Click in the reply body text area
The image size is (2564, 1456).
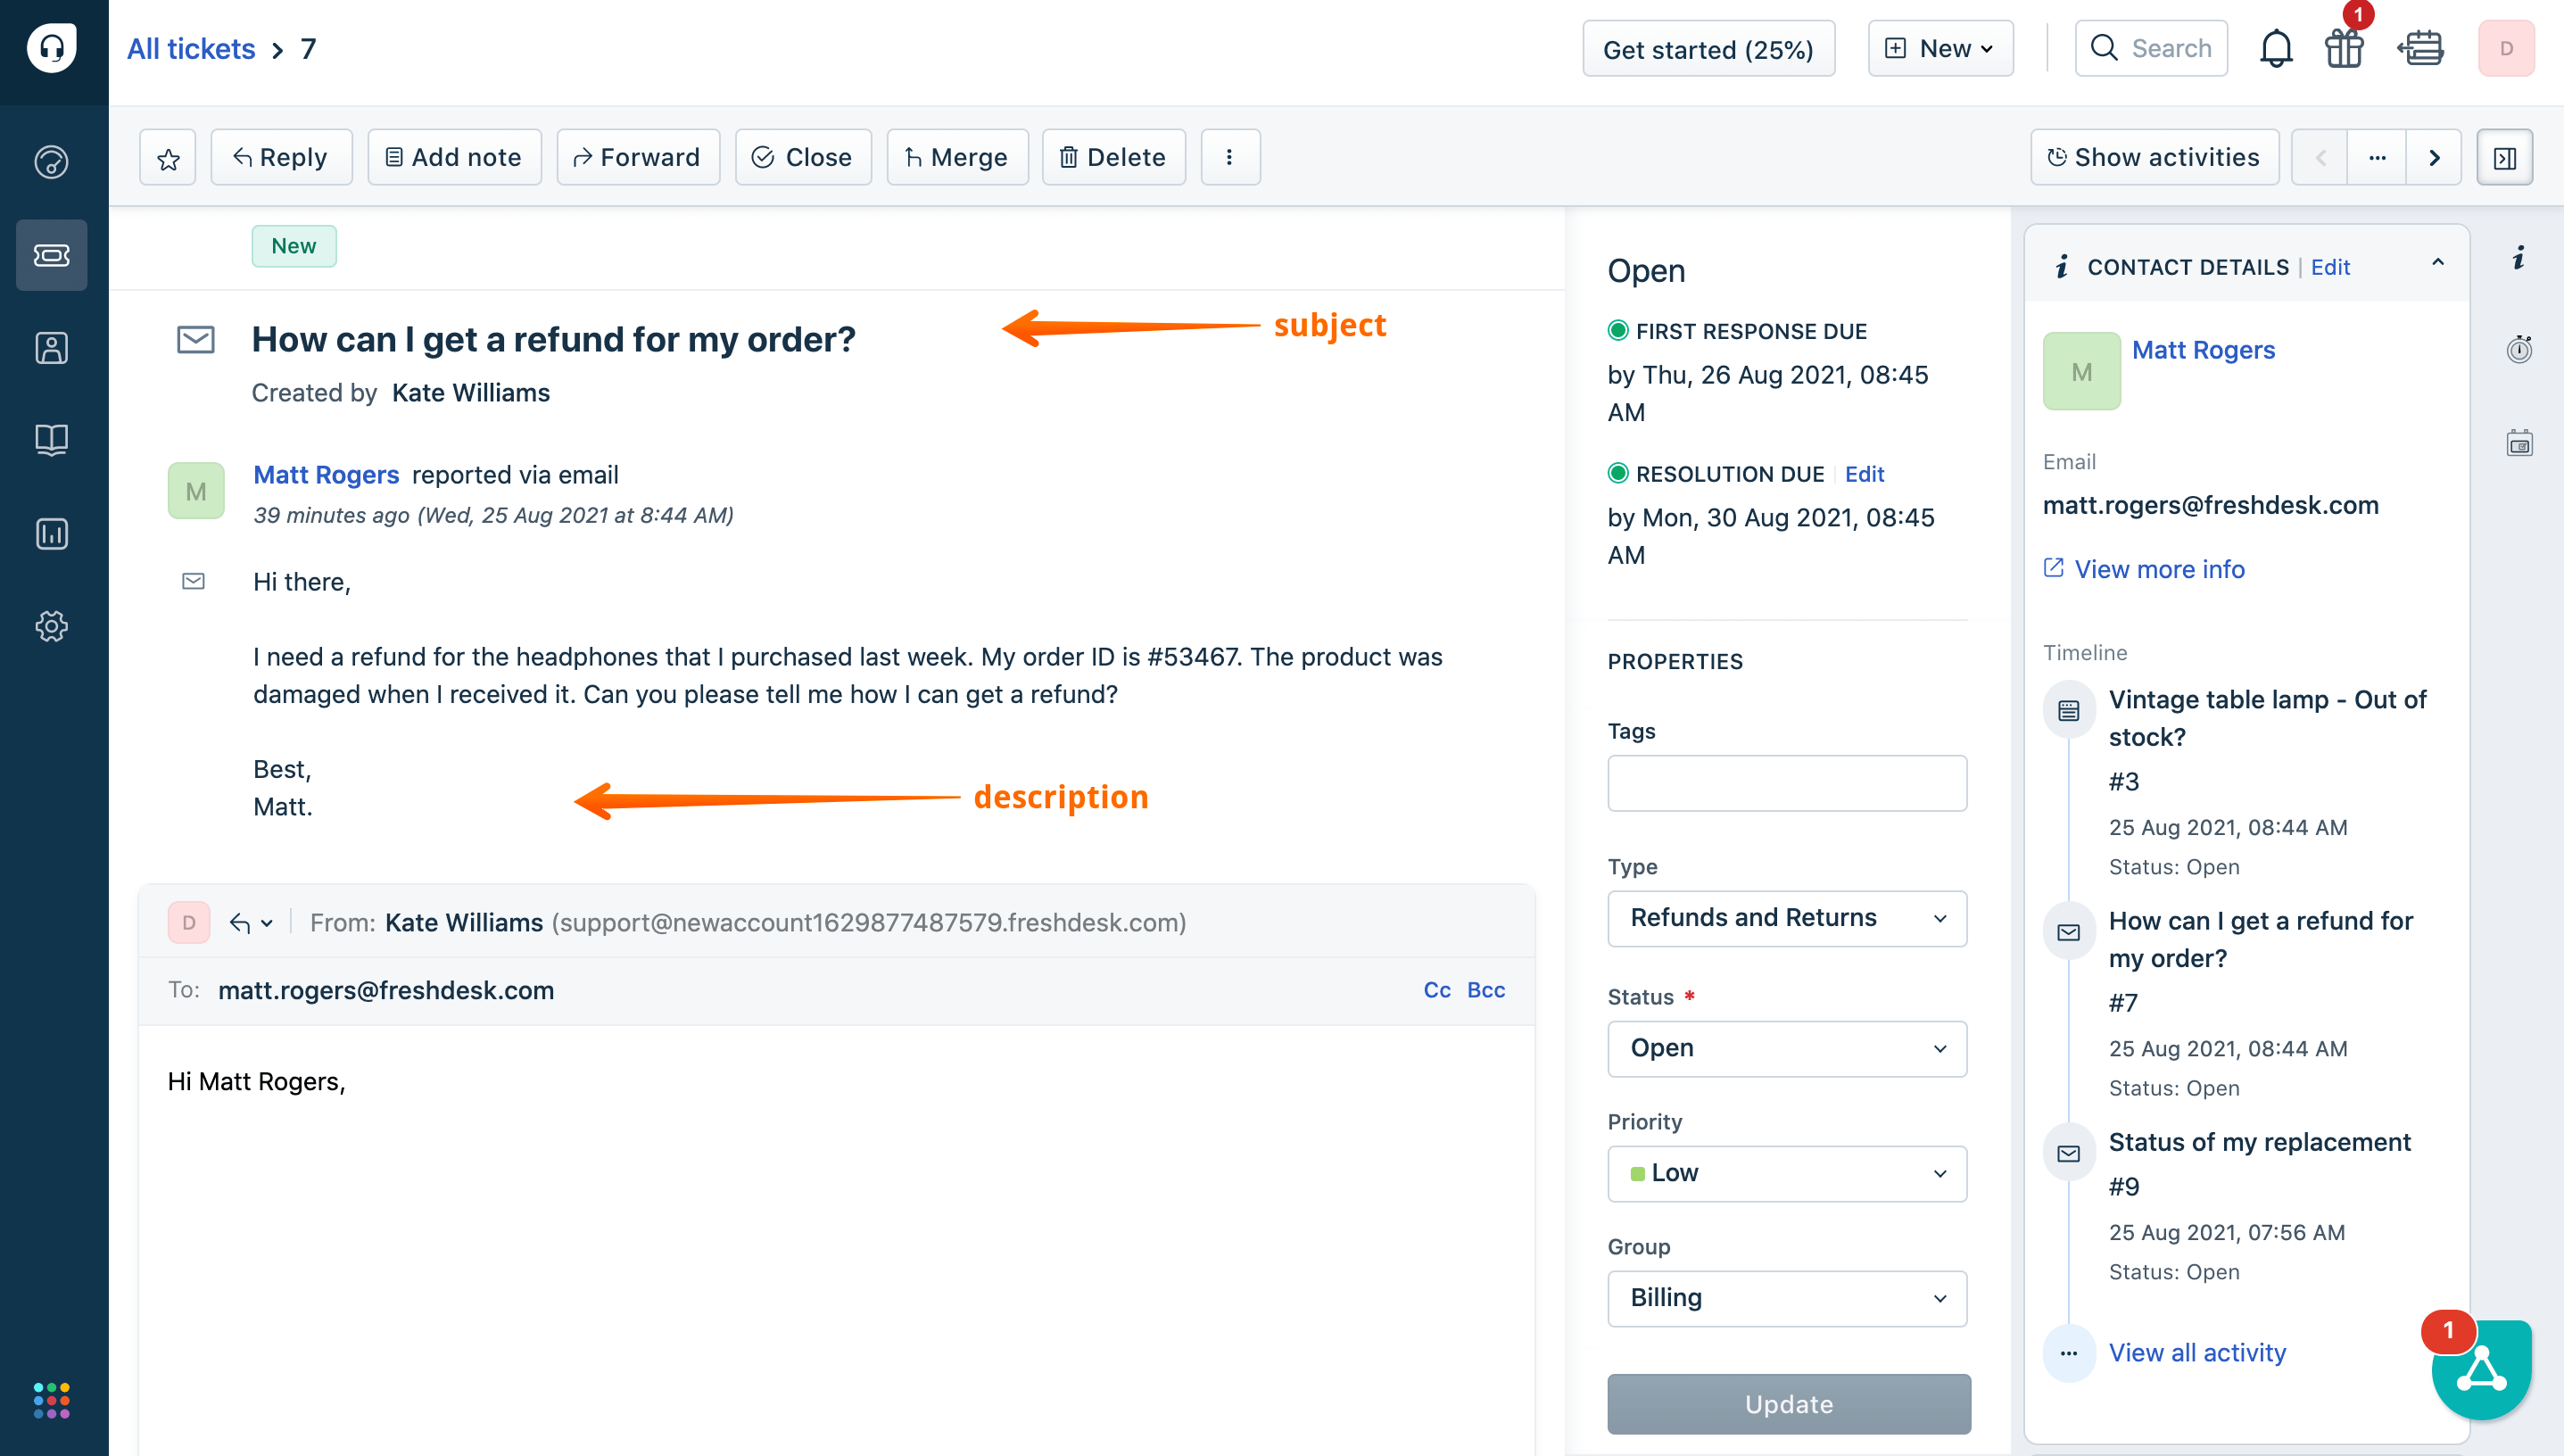point(836,1240)
